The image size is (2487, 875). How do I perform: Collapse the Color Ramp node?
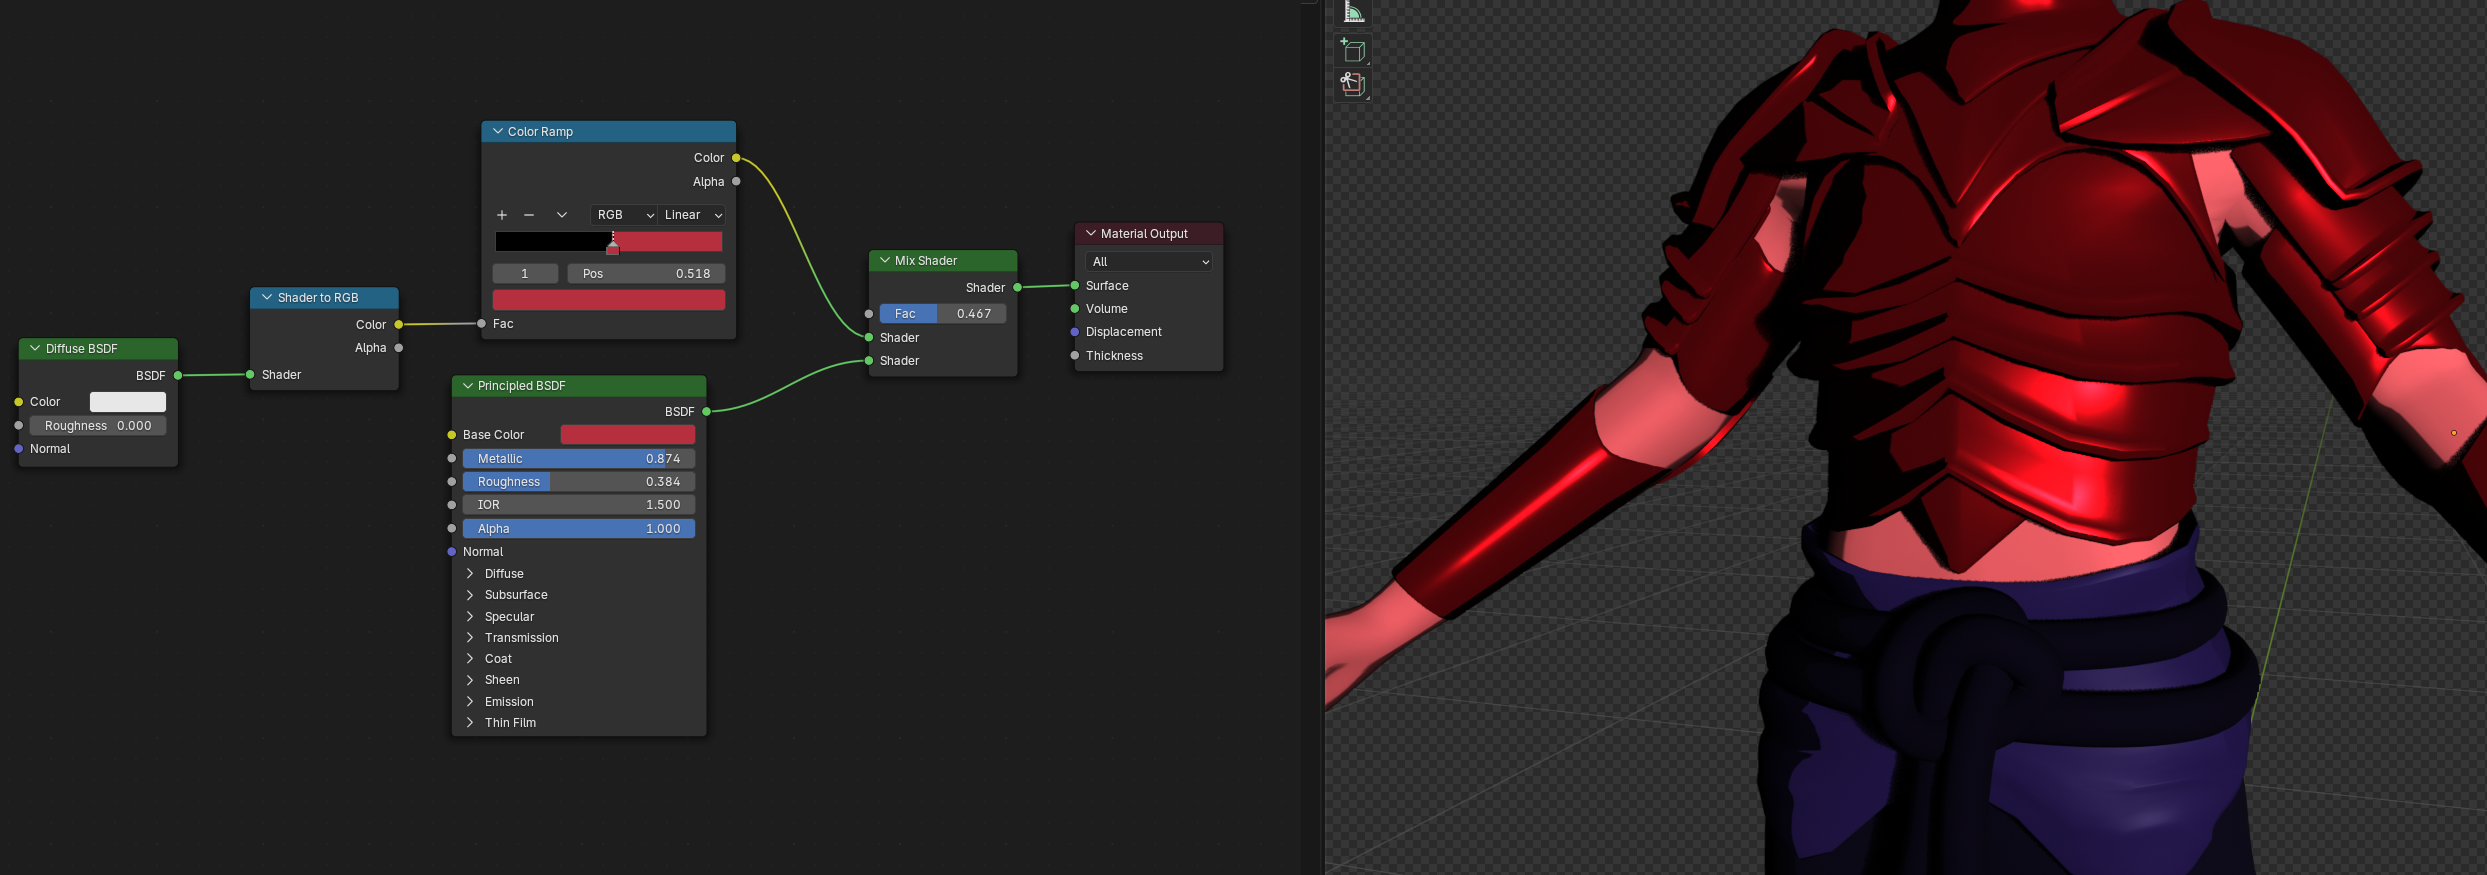[498, 131]
